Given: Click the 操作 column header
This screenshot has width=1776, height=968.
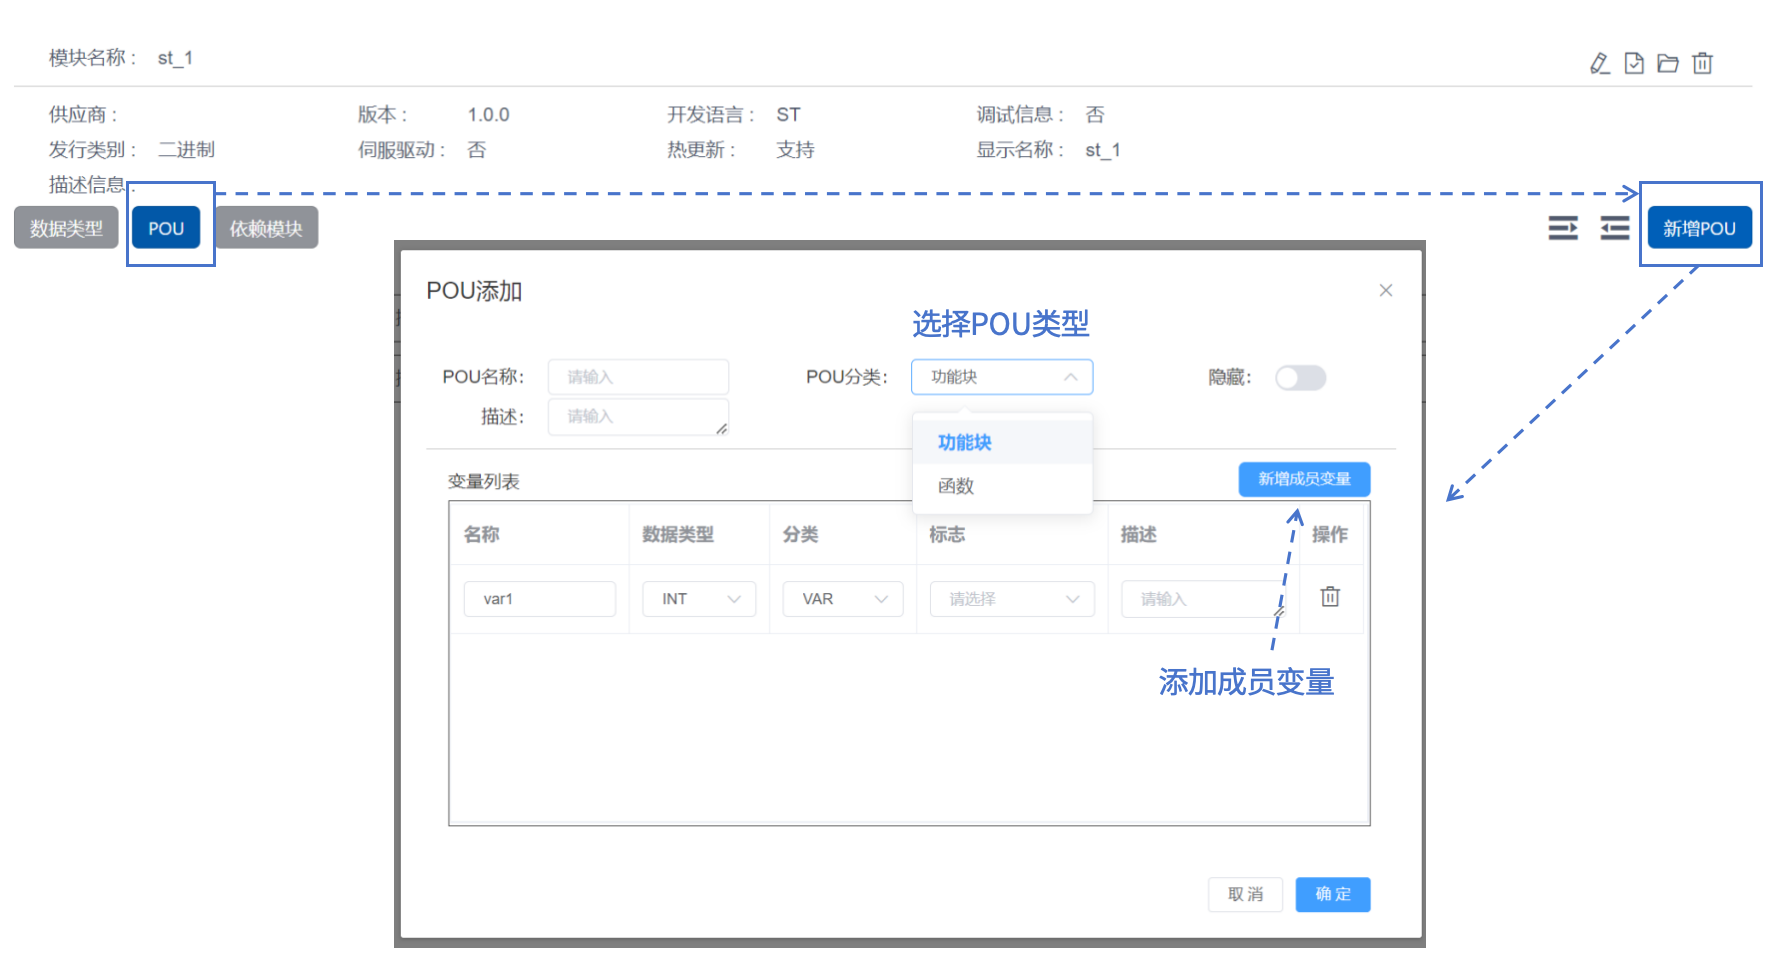Looking at the screenshot, I should pos(1330,534).
